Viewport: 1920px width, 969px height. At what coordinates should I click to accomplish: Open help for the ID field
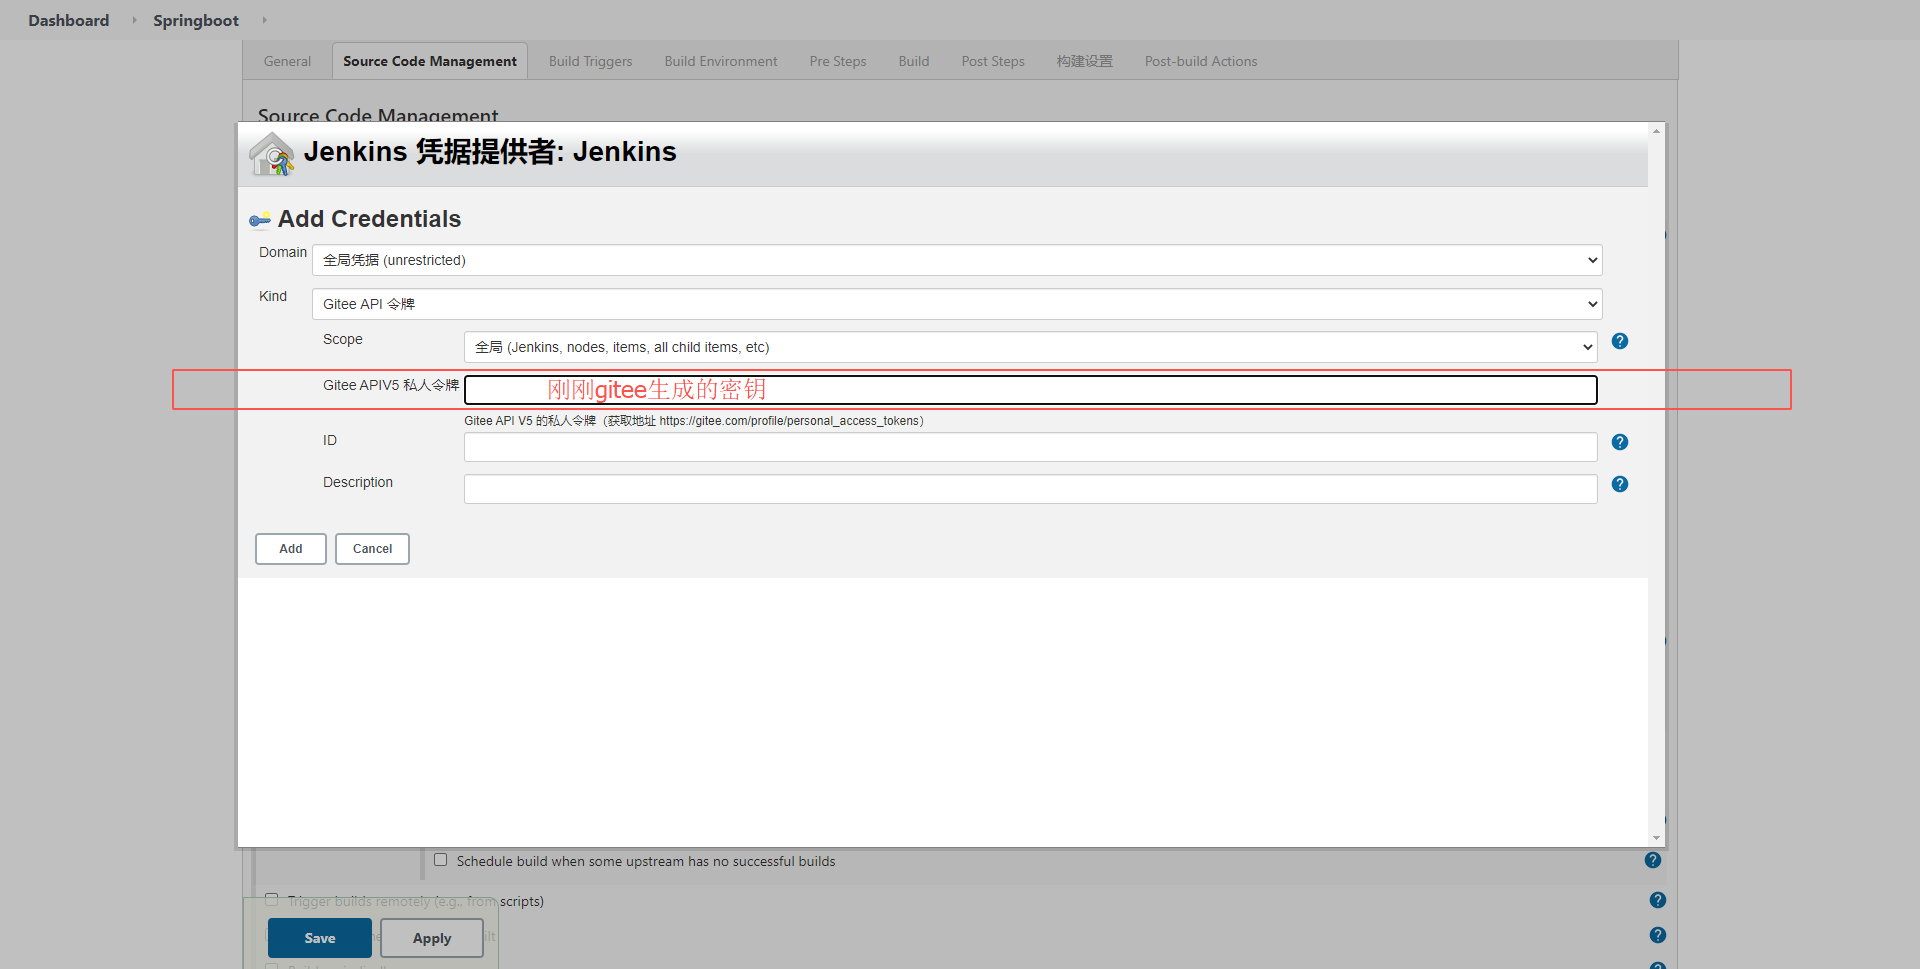tap(1620, 442)
